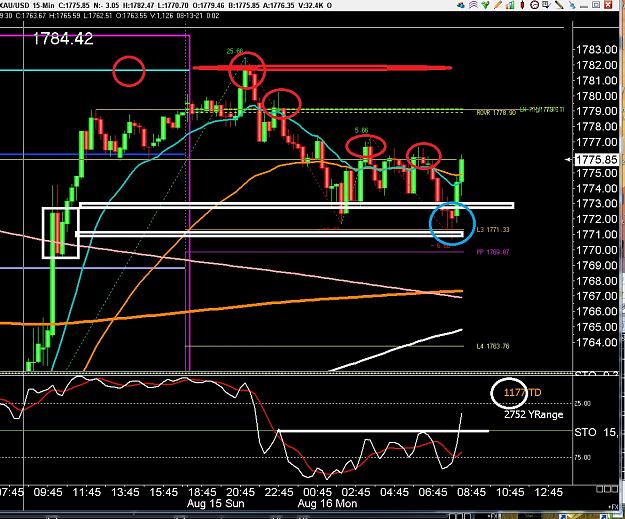The image size is (625, 519).
Task: Click the V:32.4K volume value in header
Action: (x=312, y=5)
